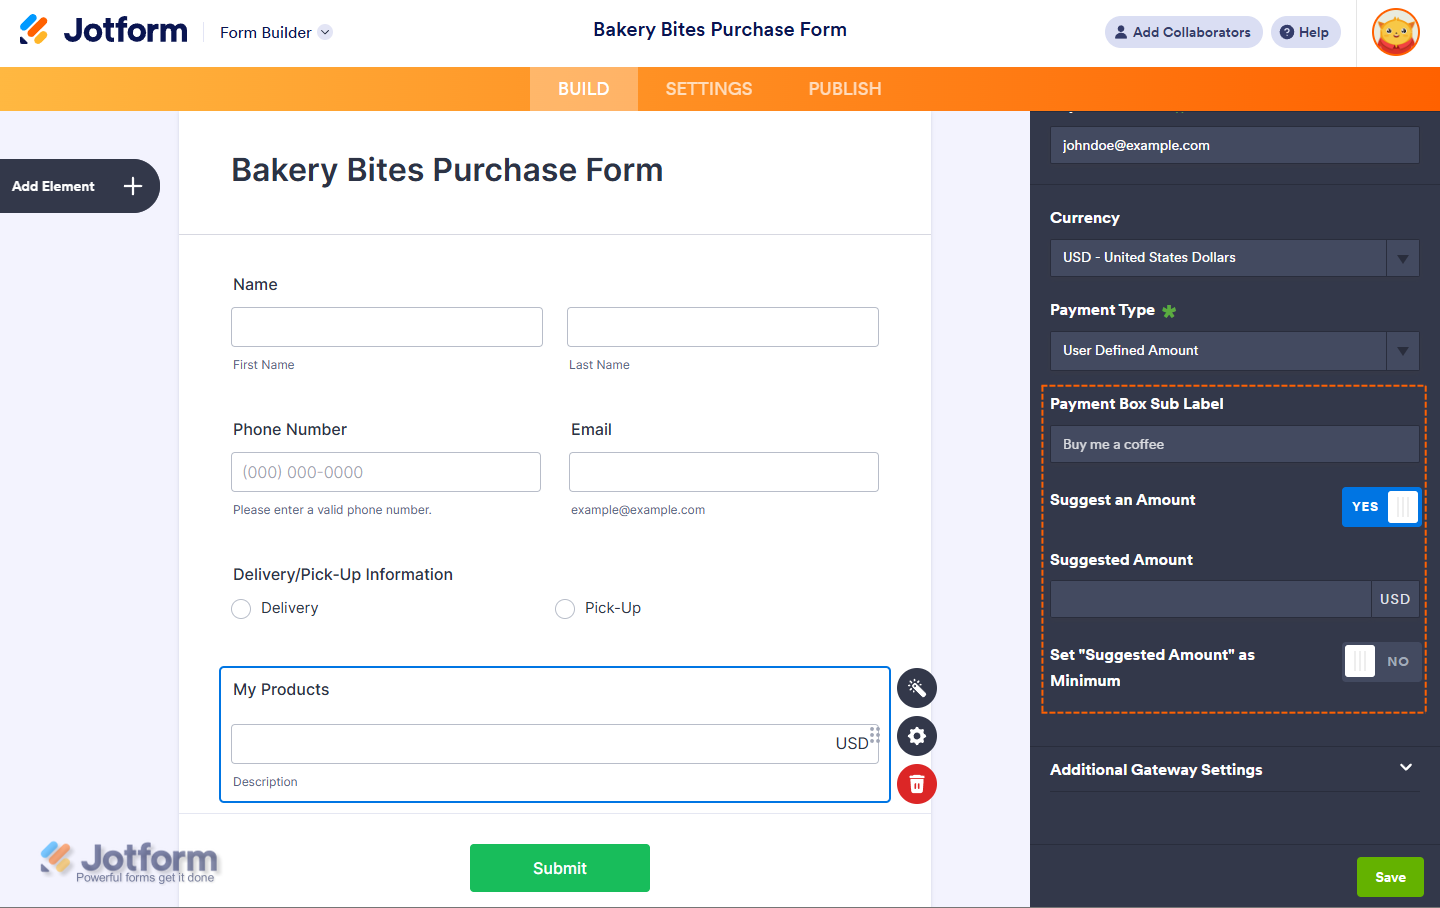The image size is (1440, 908).
Task: Switch to the PUBLISH tab
Action: (845, 89)
